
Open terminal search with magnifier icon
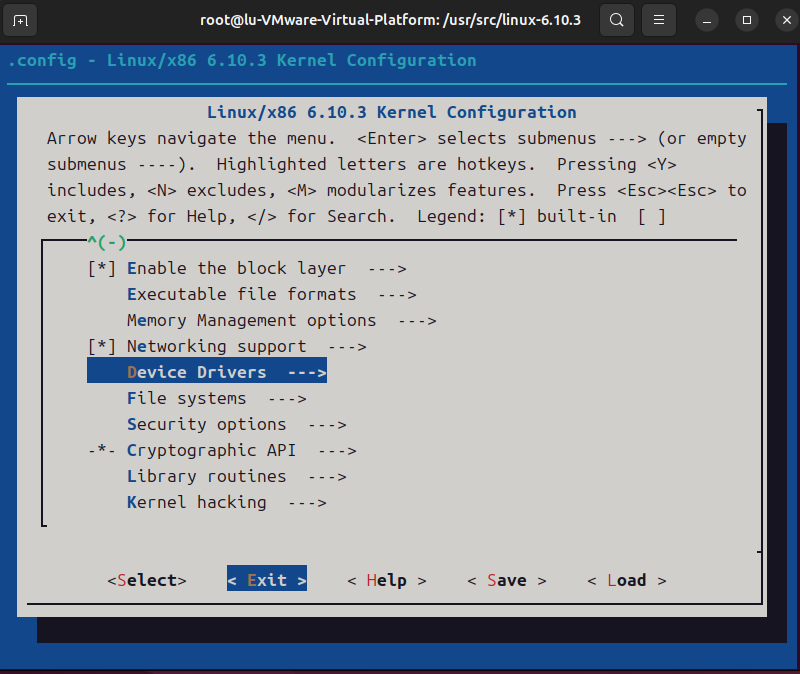tap(618, 20)
